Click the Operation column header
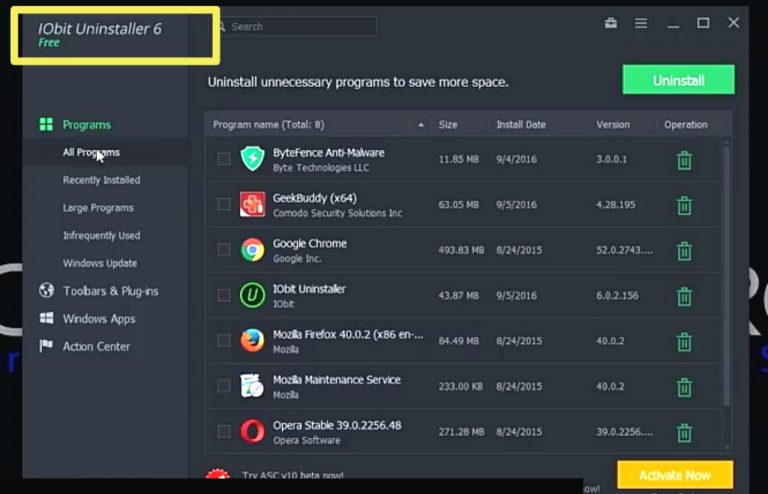768x494 pixels. click(x=686, y=125)
